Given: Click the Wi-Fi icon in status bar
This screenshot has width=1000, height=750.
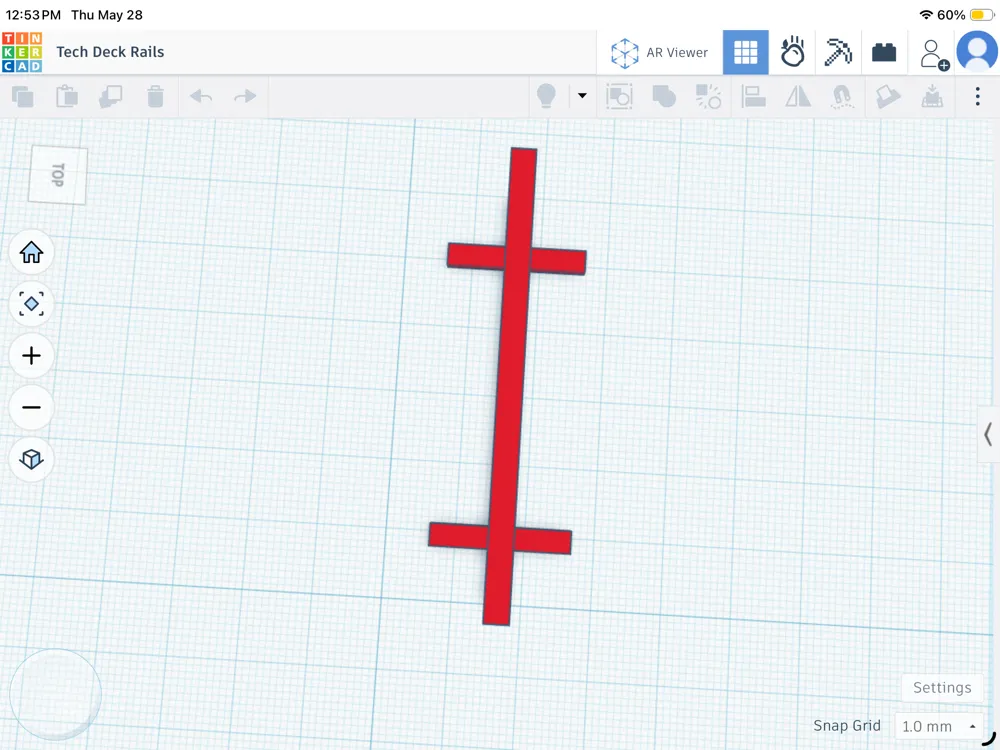Looking at the screenshot, I should coord(926,15).
